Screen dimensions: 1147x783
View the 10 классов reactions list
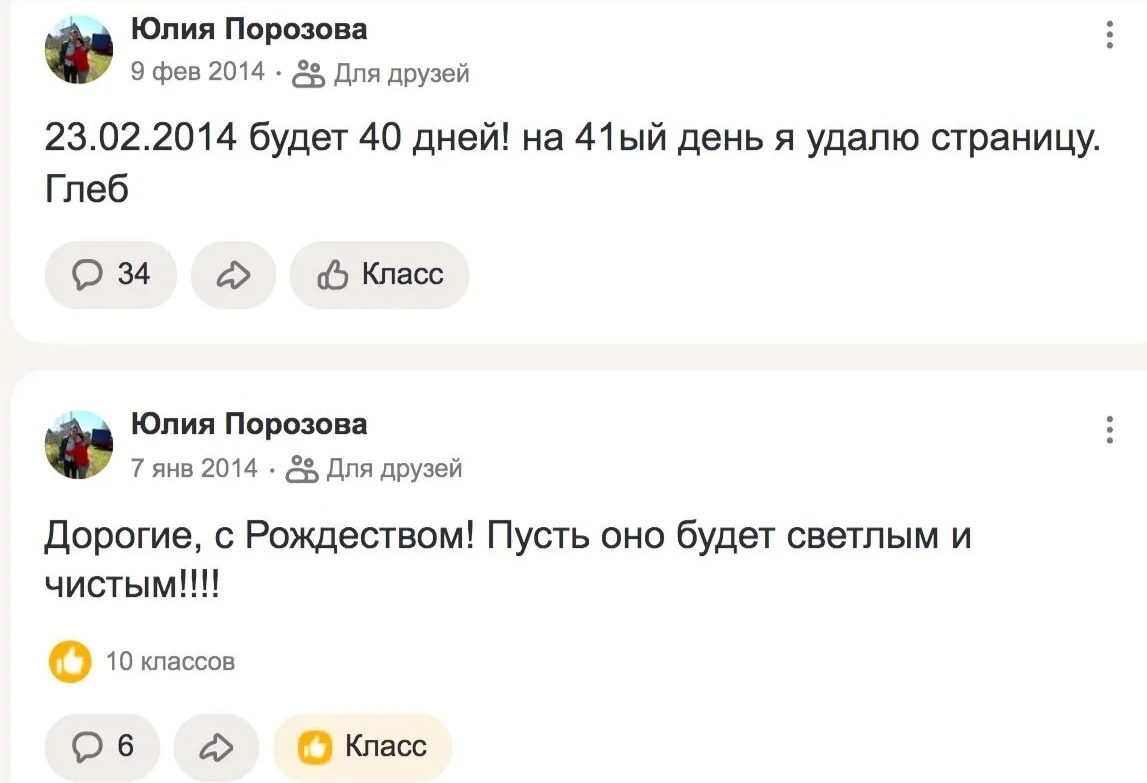[x=170, y=662]
